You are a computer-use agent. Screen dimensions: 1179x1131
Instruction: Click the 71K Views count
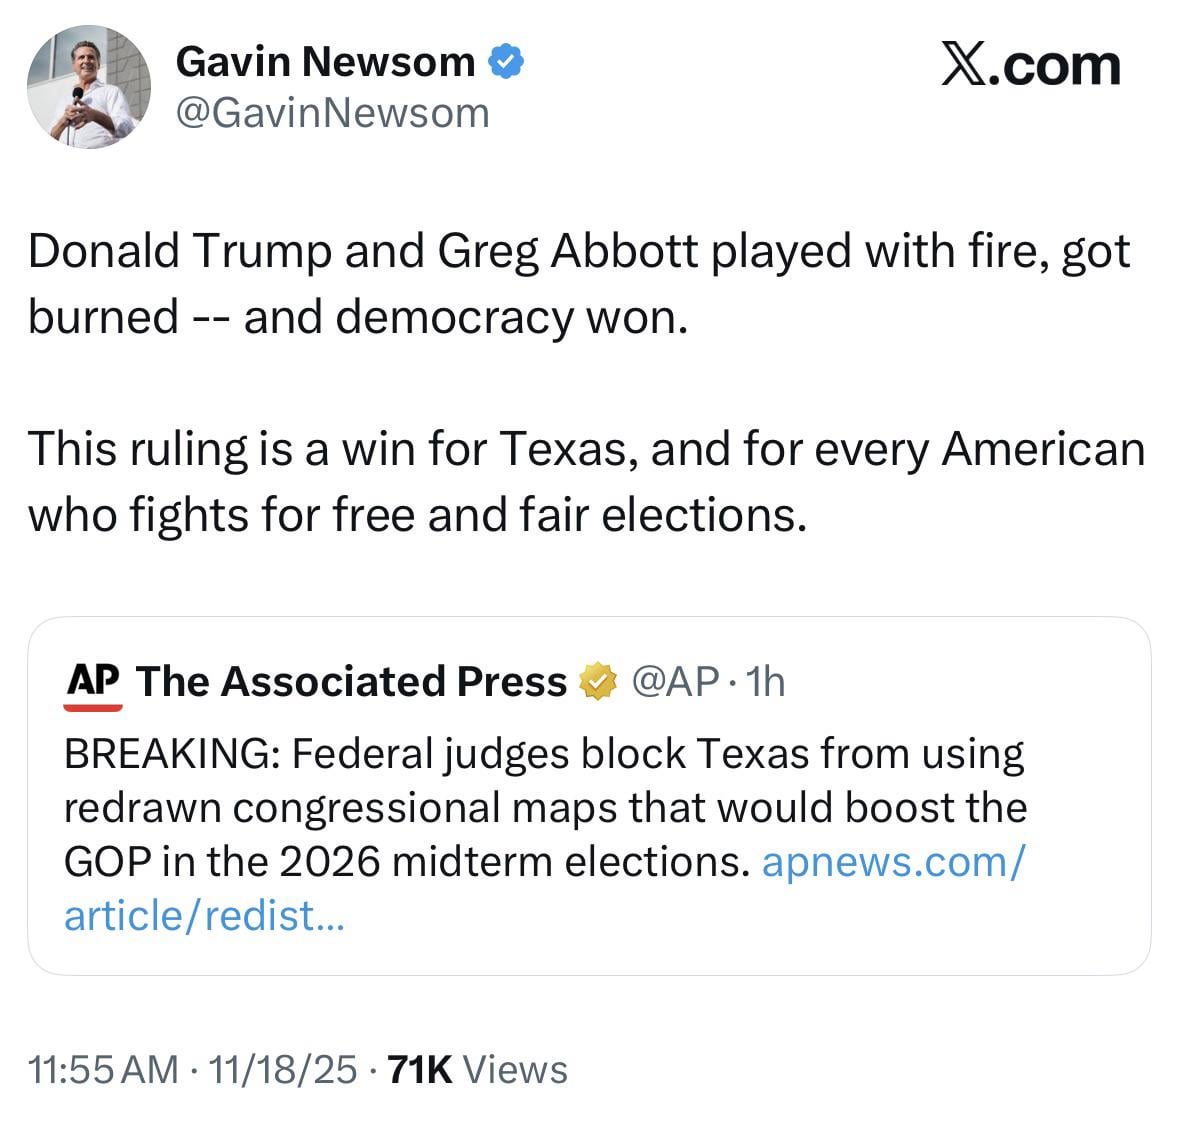[477, 1070]
